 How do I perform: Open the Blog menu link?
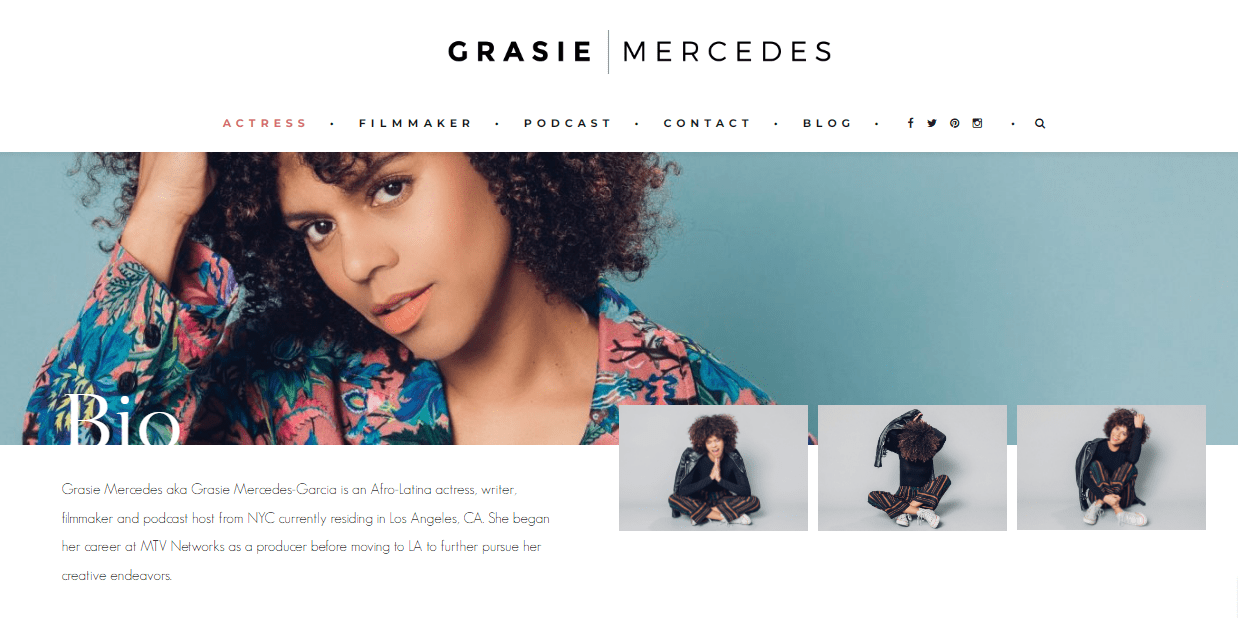(x=827, y=123)
